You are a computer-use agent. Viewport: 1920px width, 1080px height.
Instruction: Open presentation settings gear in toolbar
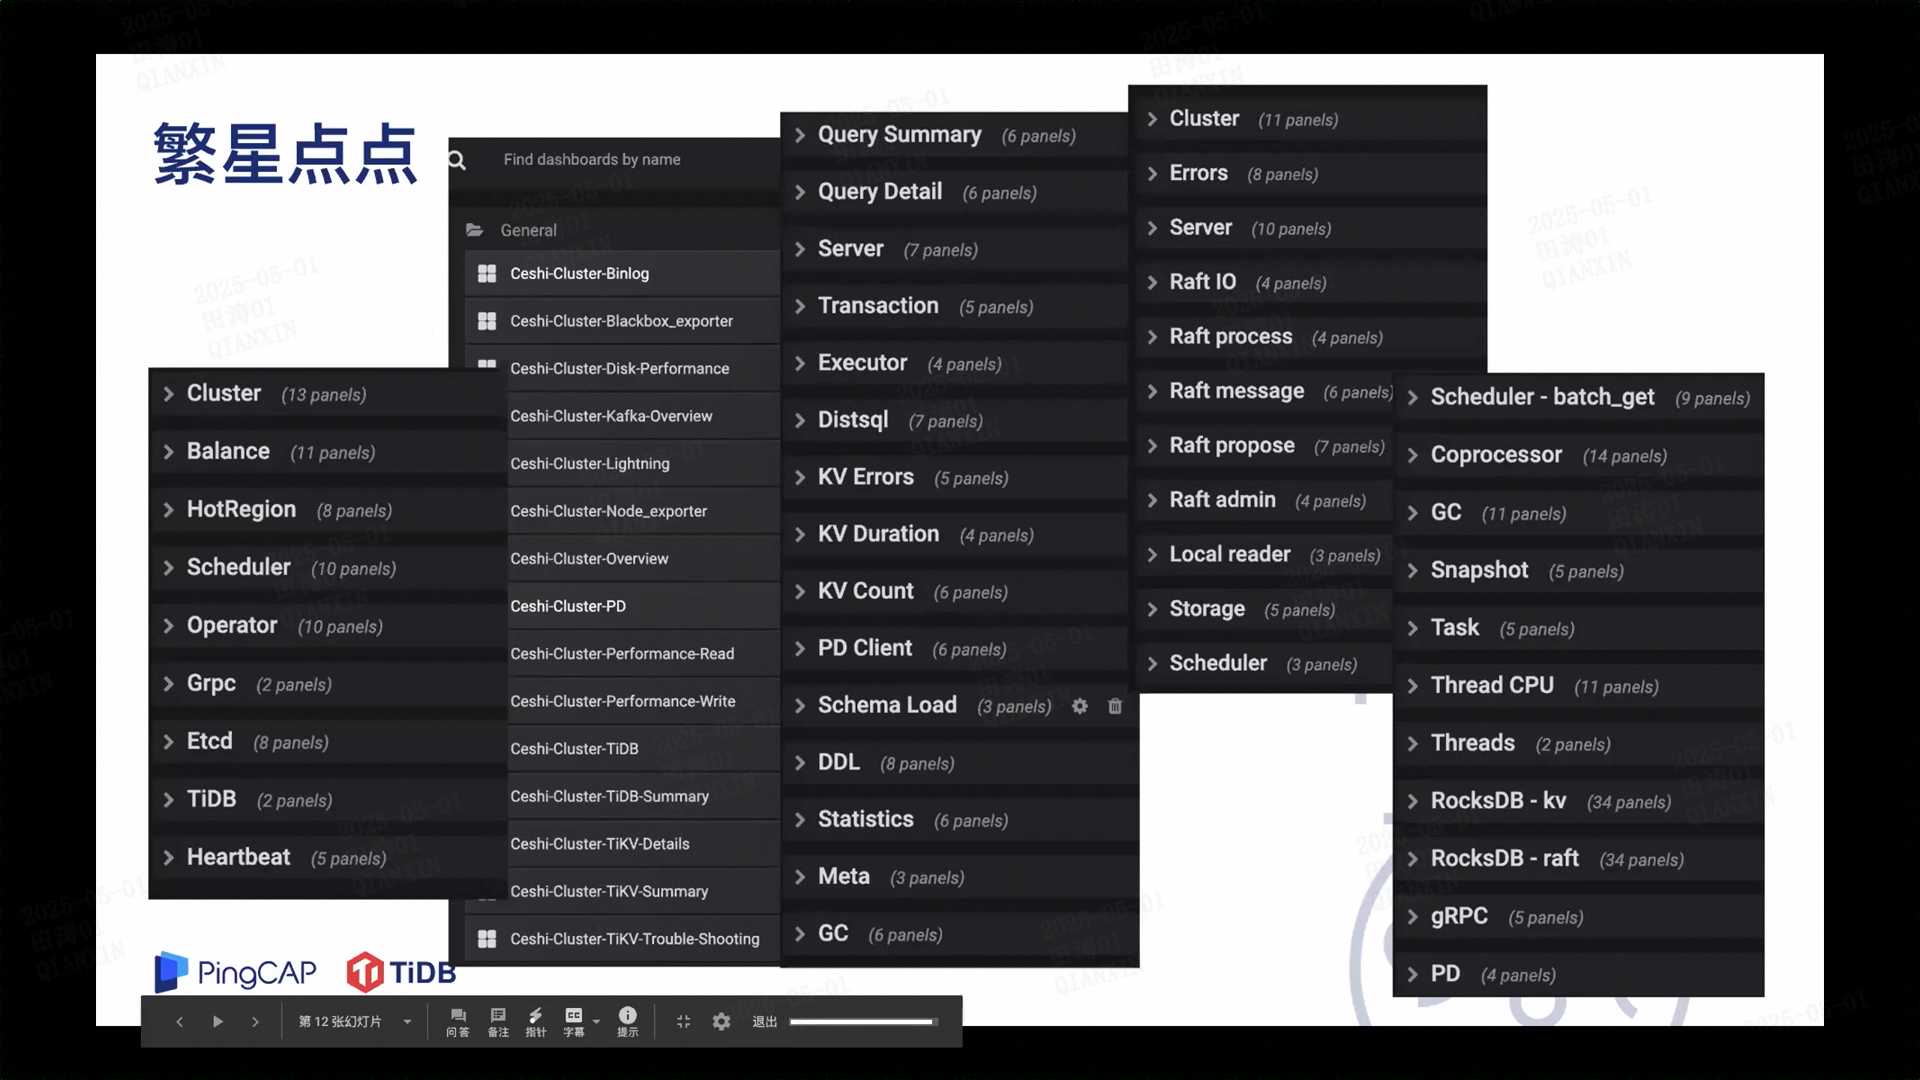(x=721, y=1022)
